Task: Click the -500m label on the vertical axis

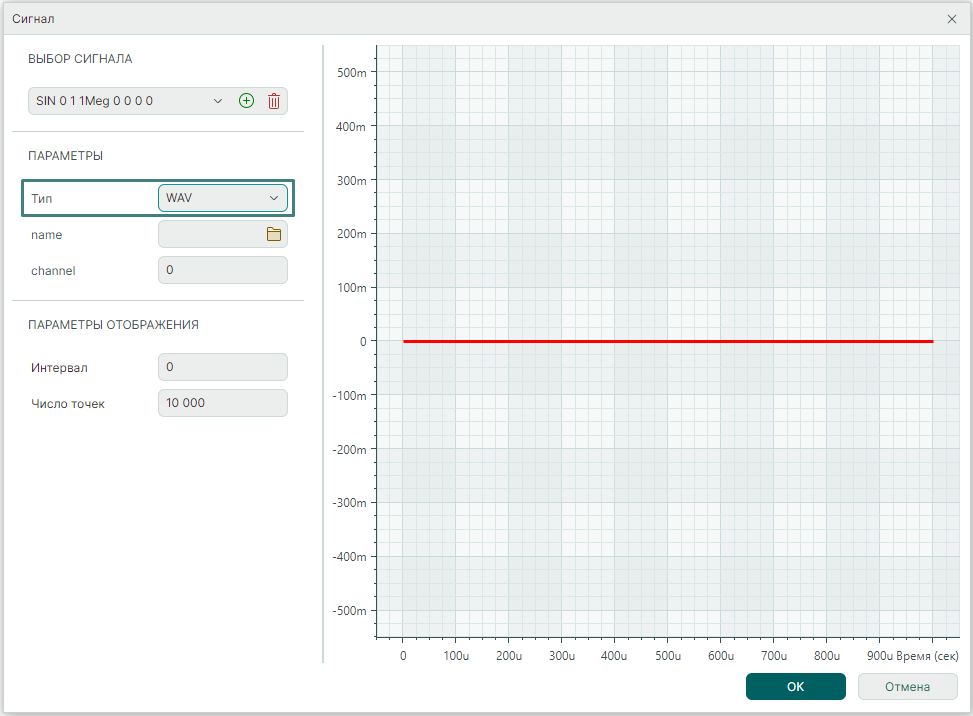Action: pyautogui.click(x=347, y=611)
